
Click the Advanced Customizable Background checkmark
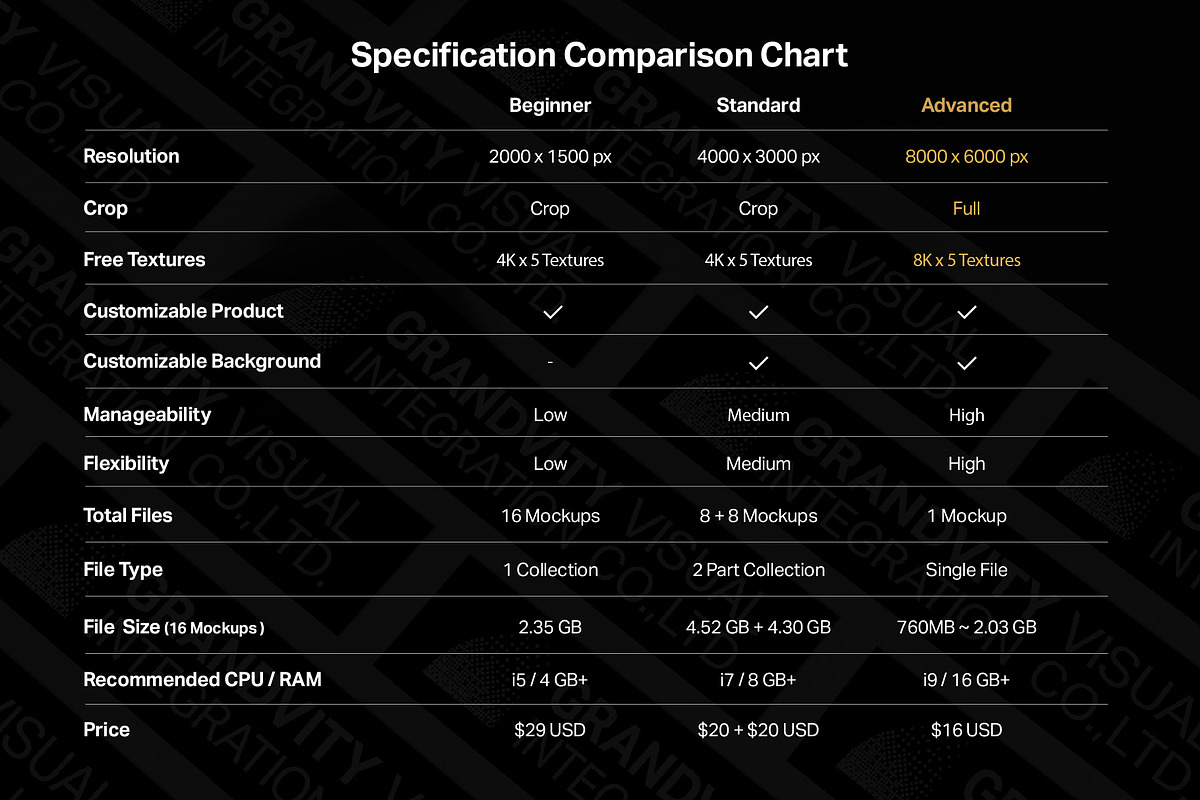(x=966, y=363)
